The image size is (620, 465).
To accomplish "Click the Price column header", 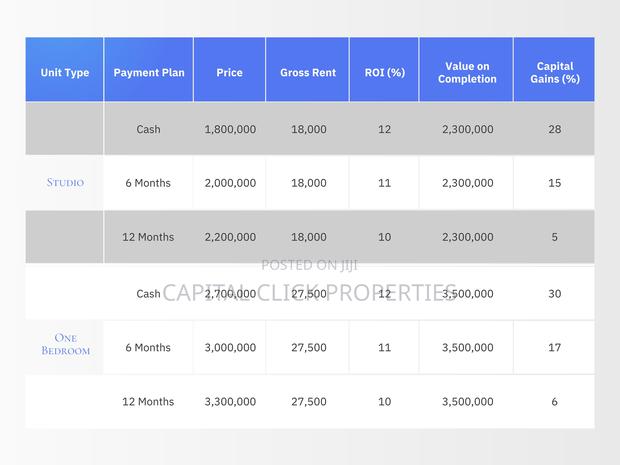I will pos(229,73).
